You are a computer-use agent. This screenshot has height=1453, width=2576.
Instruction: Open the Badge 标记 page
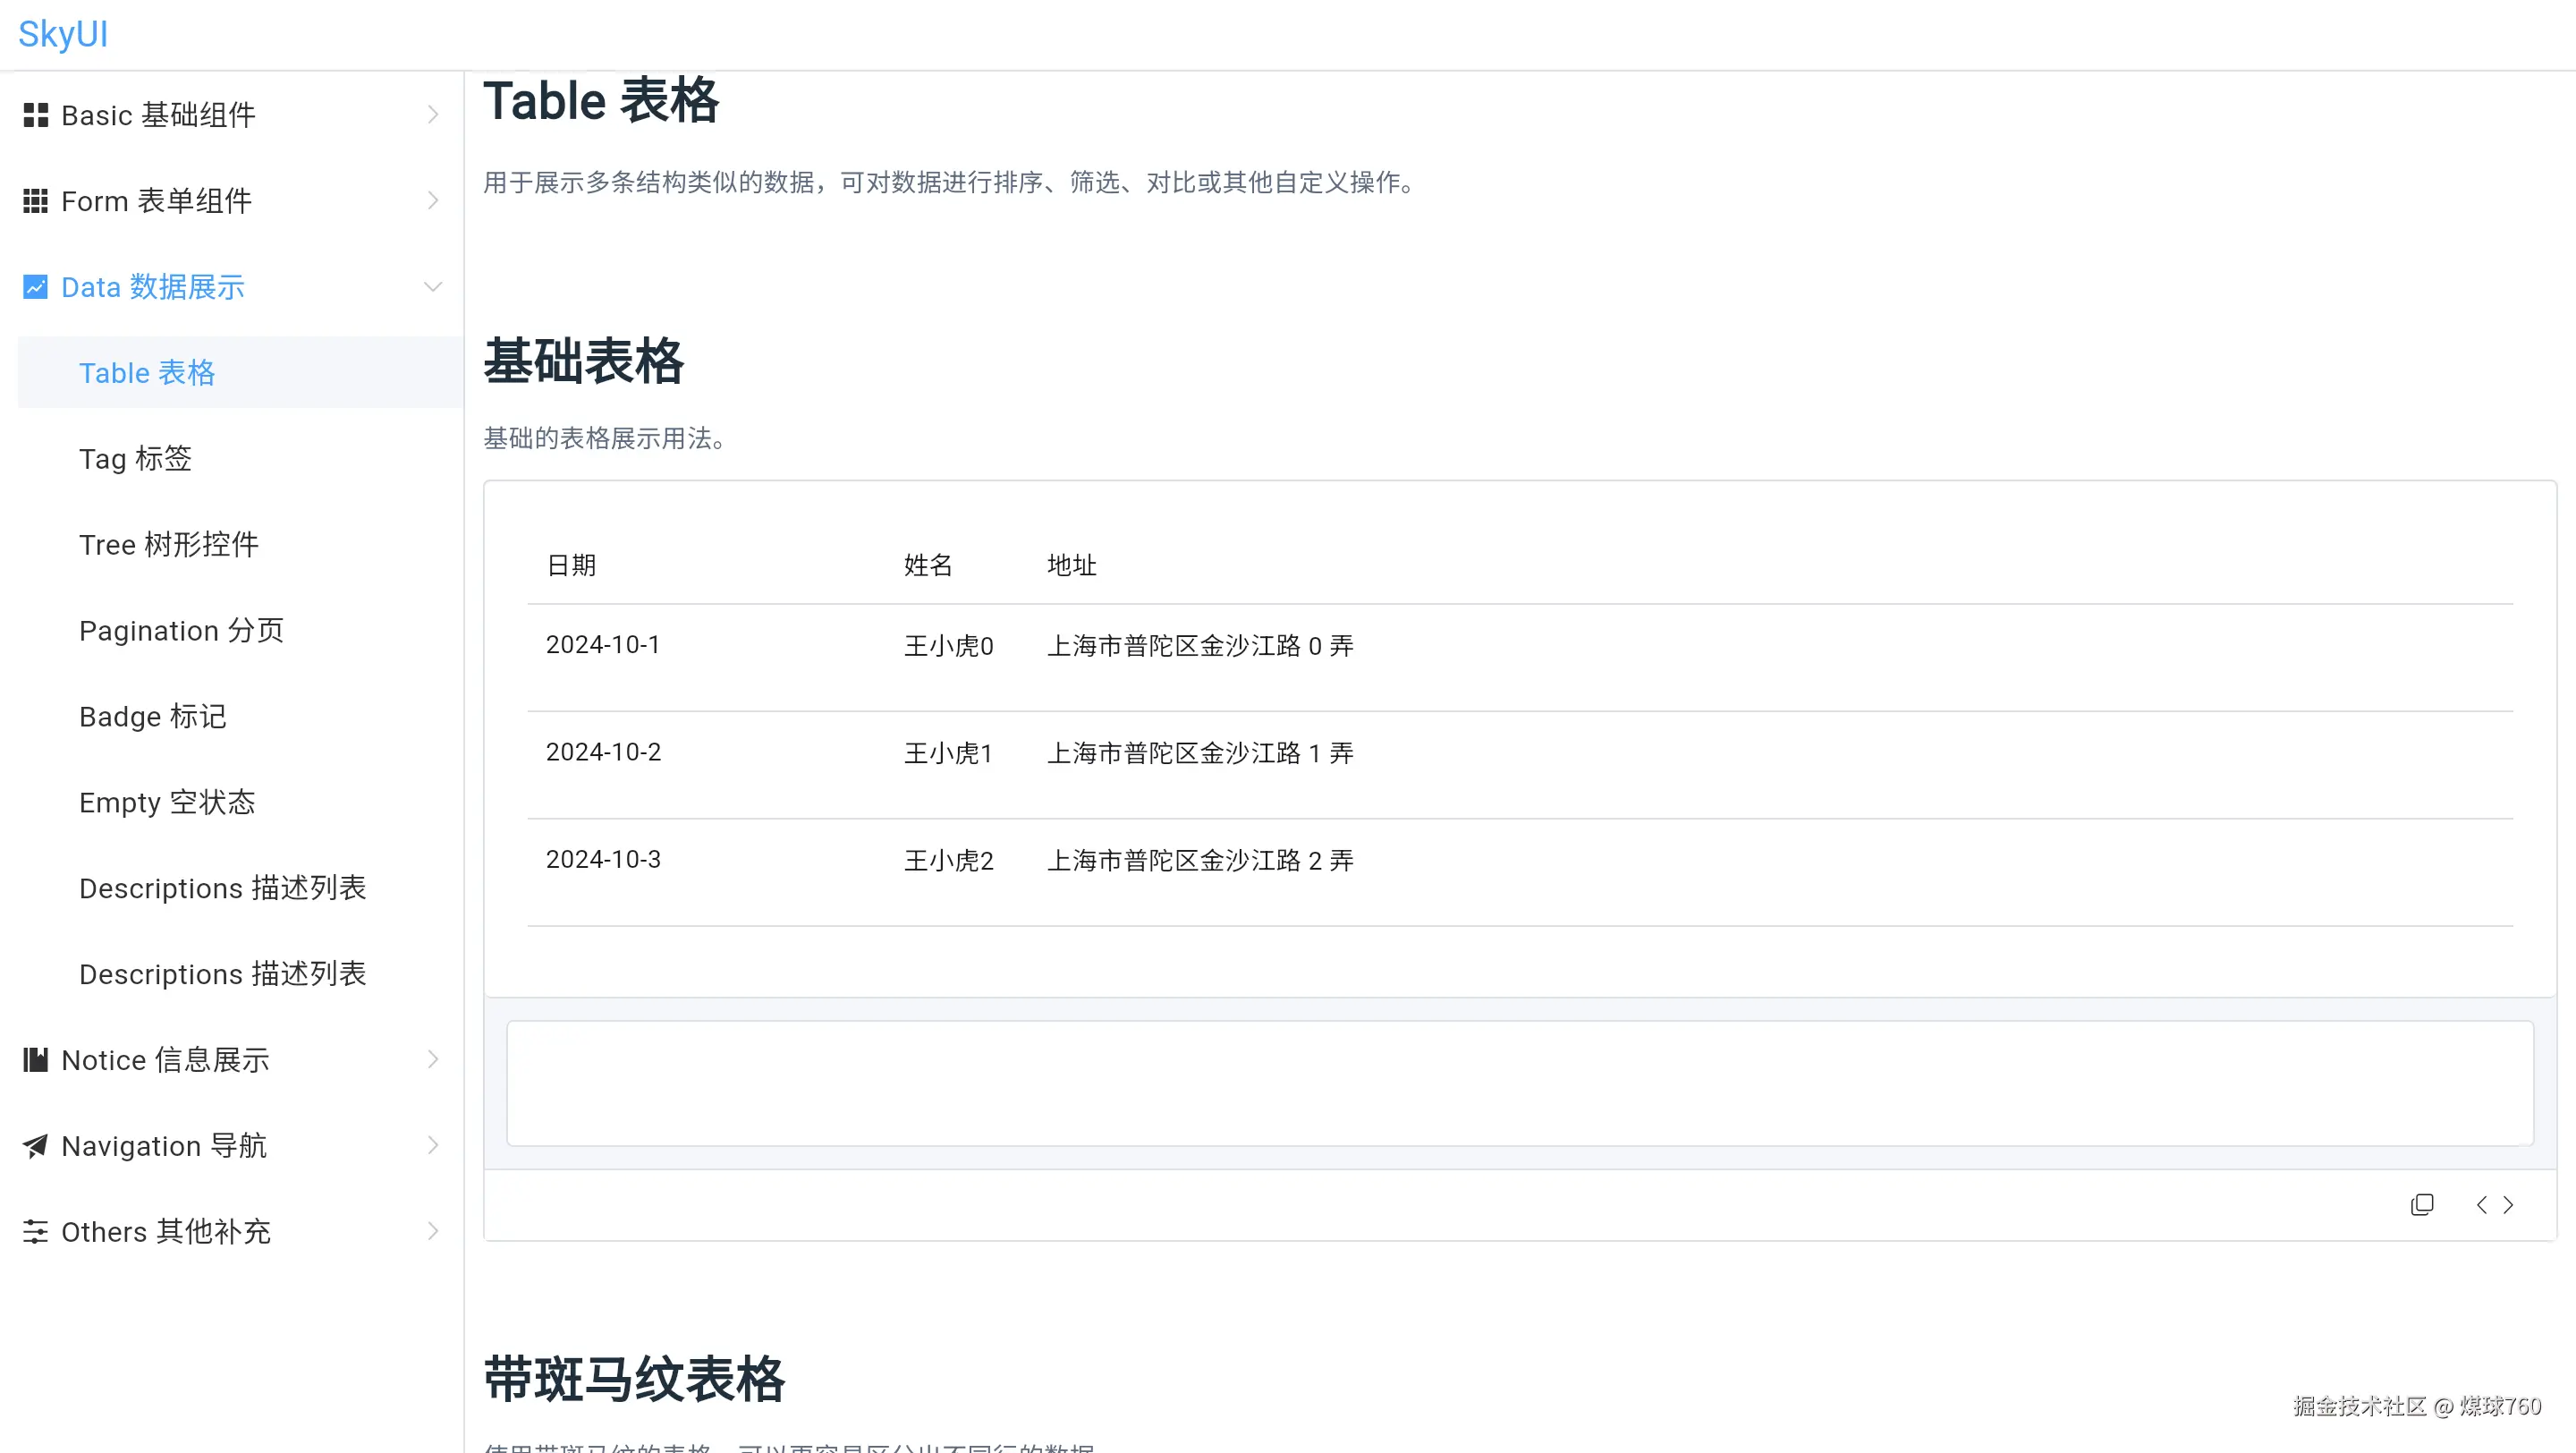(x=152, y=717)
